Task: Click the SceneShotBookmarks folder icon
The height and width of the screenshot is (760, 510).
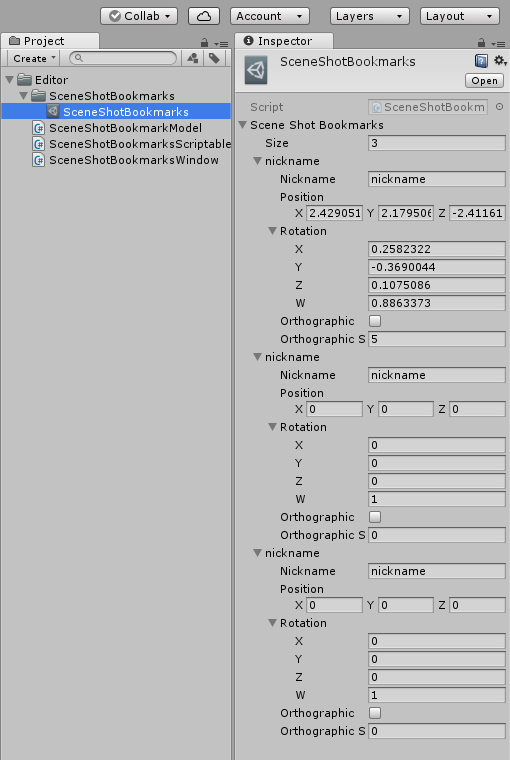Action: point(38,95)
